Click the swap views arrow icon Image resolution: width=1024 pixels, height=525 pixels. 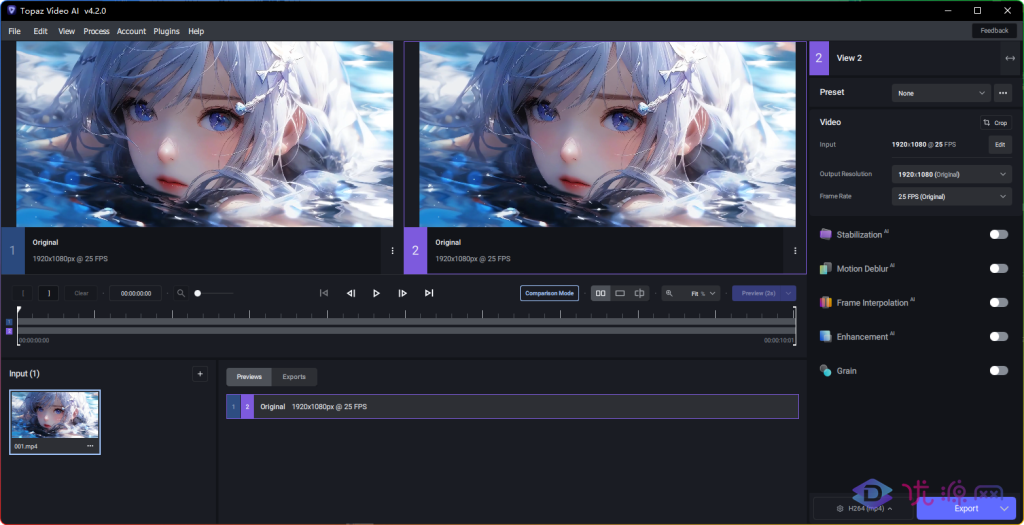click(x=1010, y=58)
